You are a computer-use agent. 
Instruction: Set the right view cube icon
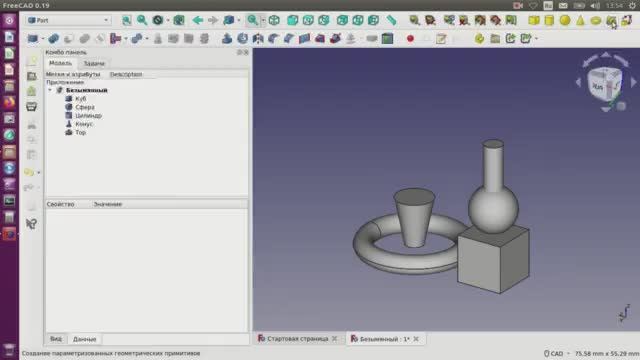(324, 20)
